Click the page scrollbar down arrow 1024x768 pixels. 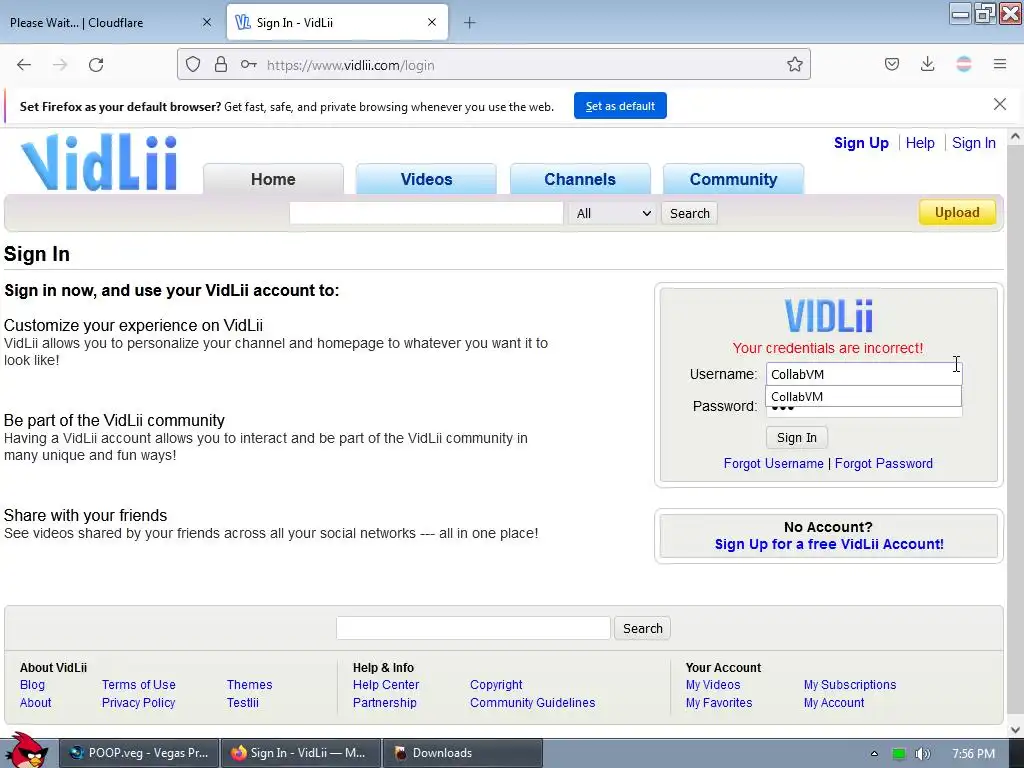coord(1015,730)
